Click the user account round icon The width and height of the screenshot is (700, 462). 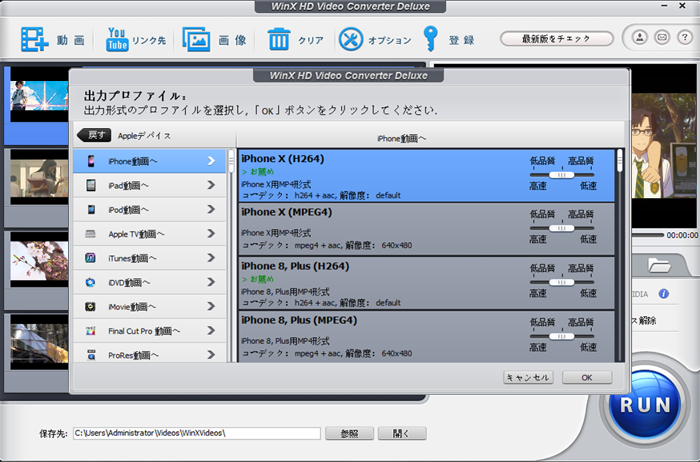click(639, 37)
